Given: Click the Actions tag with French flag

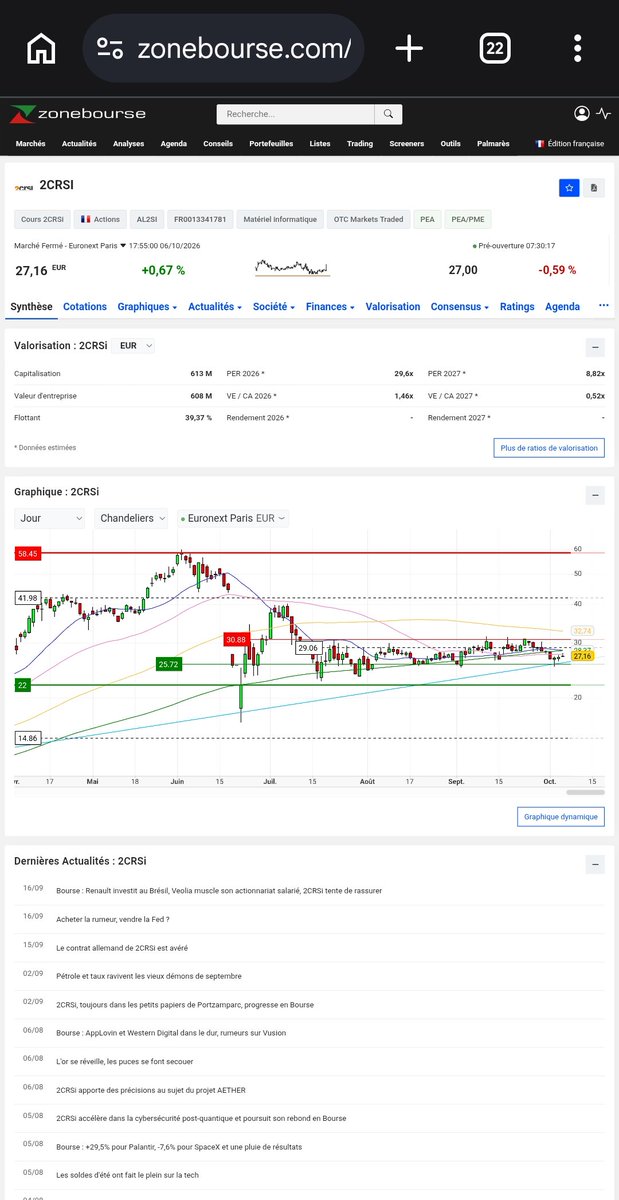Looking at the screenshot, I should 100,219.
